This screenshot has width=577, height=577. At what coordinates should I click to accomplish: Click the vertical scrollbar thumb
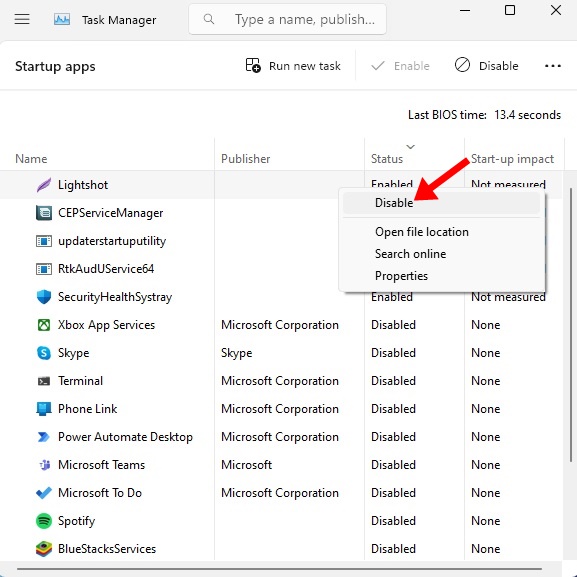(571, 325)
